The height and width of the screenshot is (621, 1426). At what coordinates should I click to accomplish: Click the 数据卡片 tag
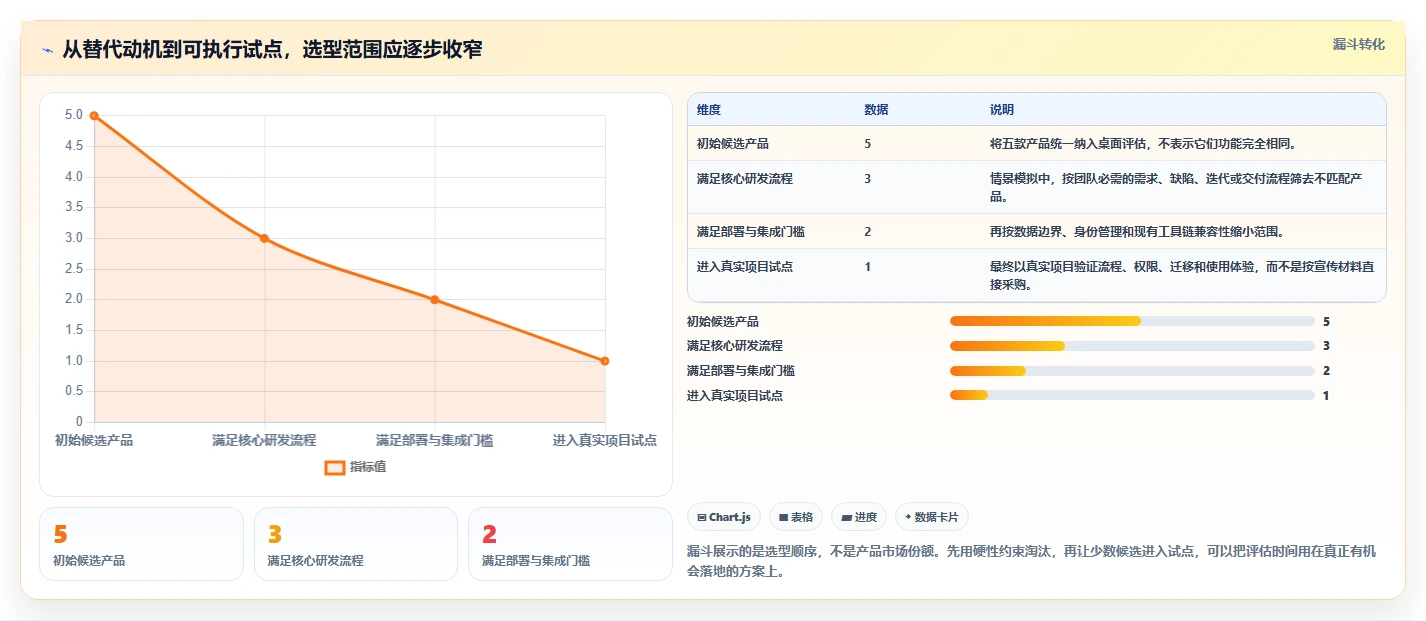pos(932,517)
